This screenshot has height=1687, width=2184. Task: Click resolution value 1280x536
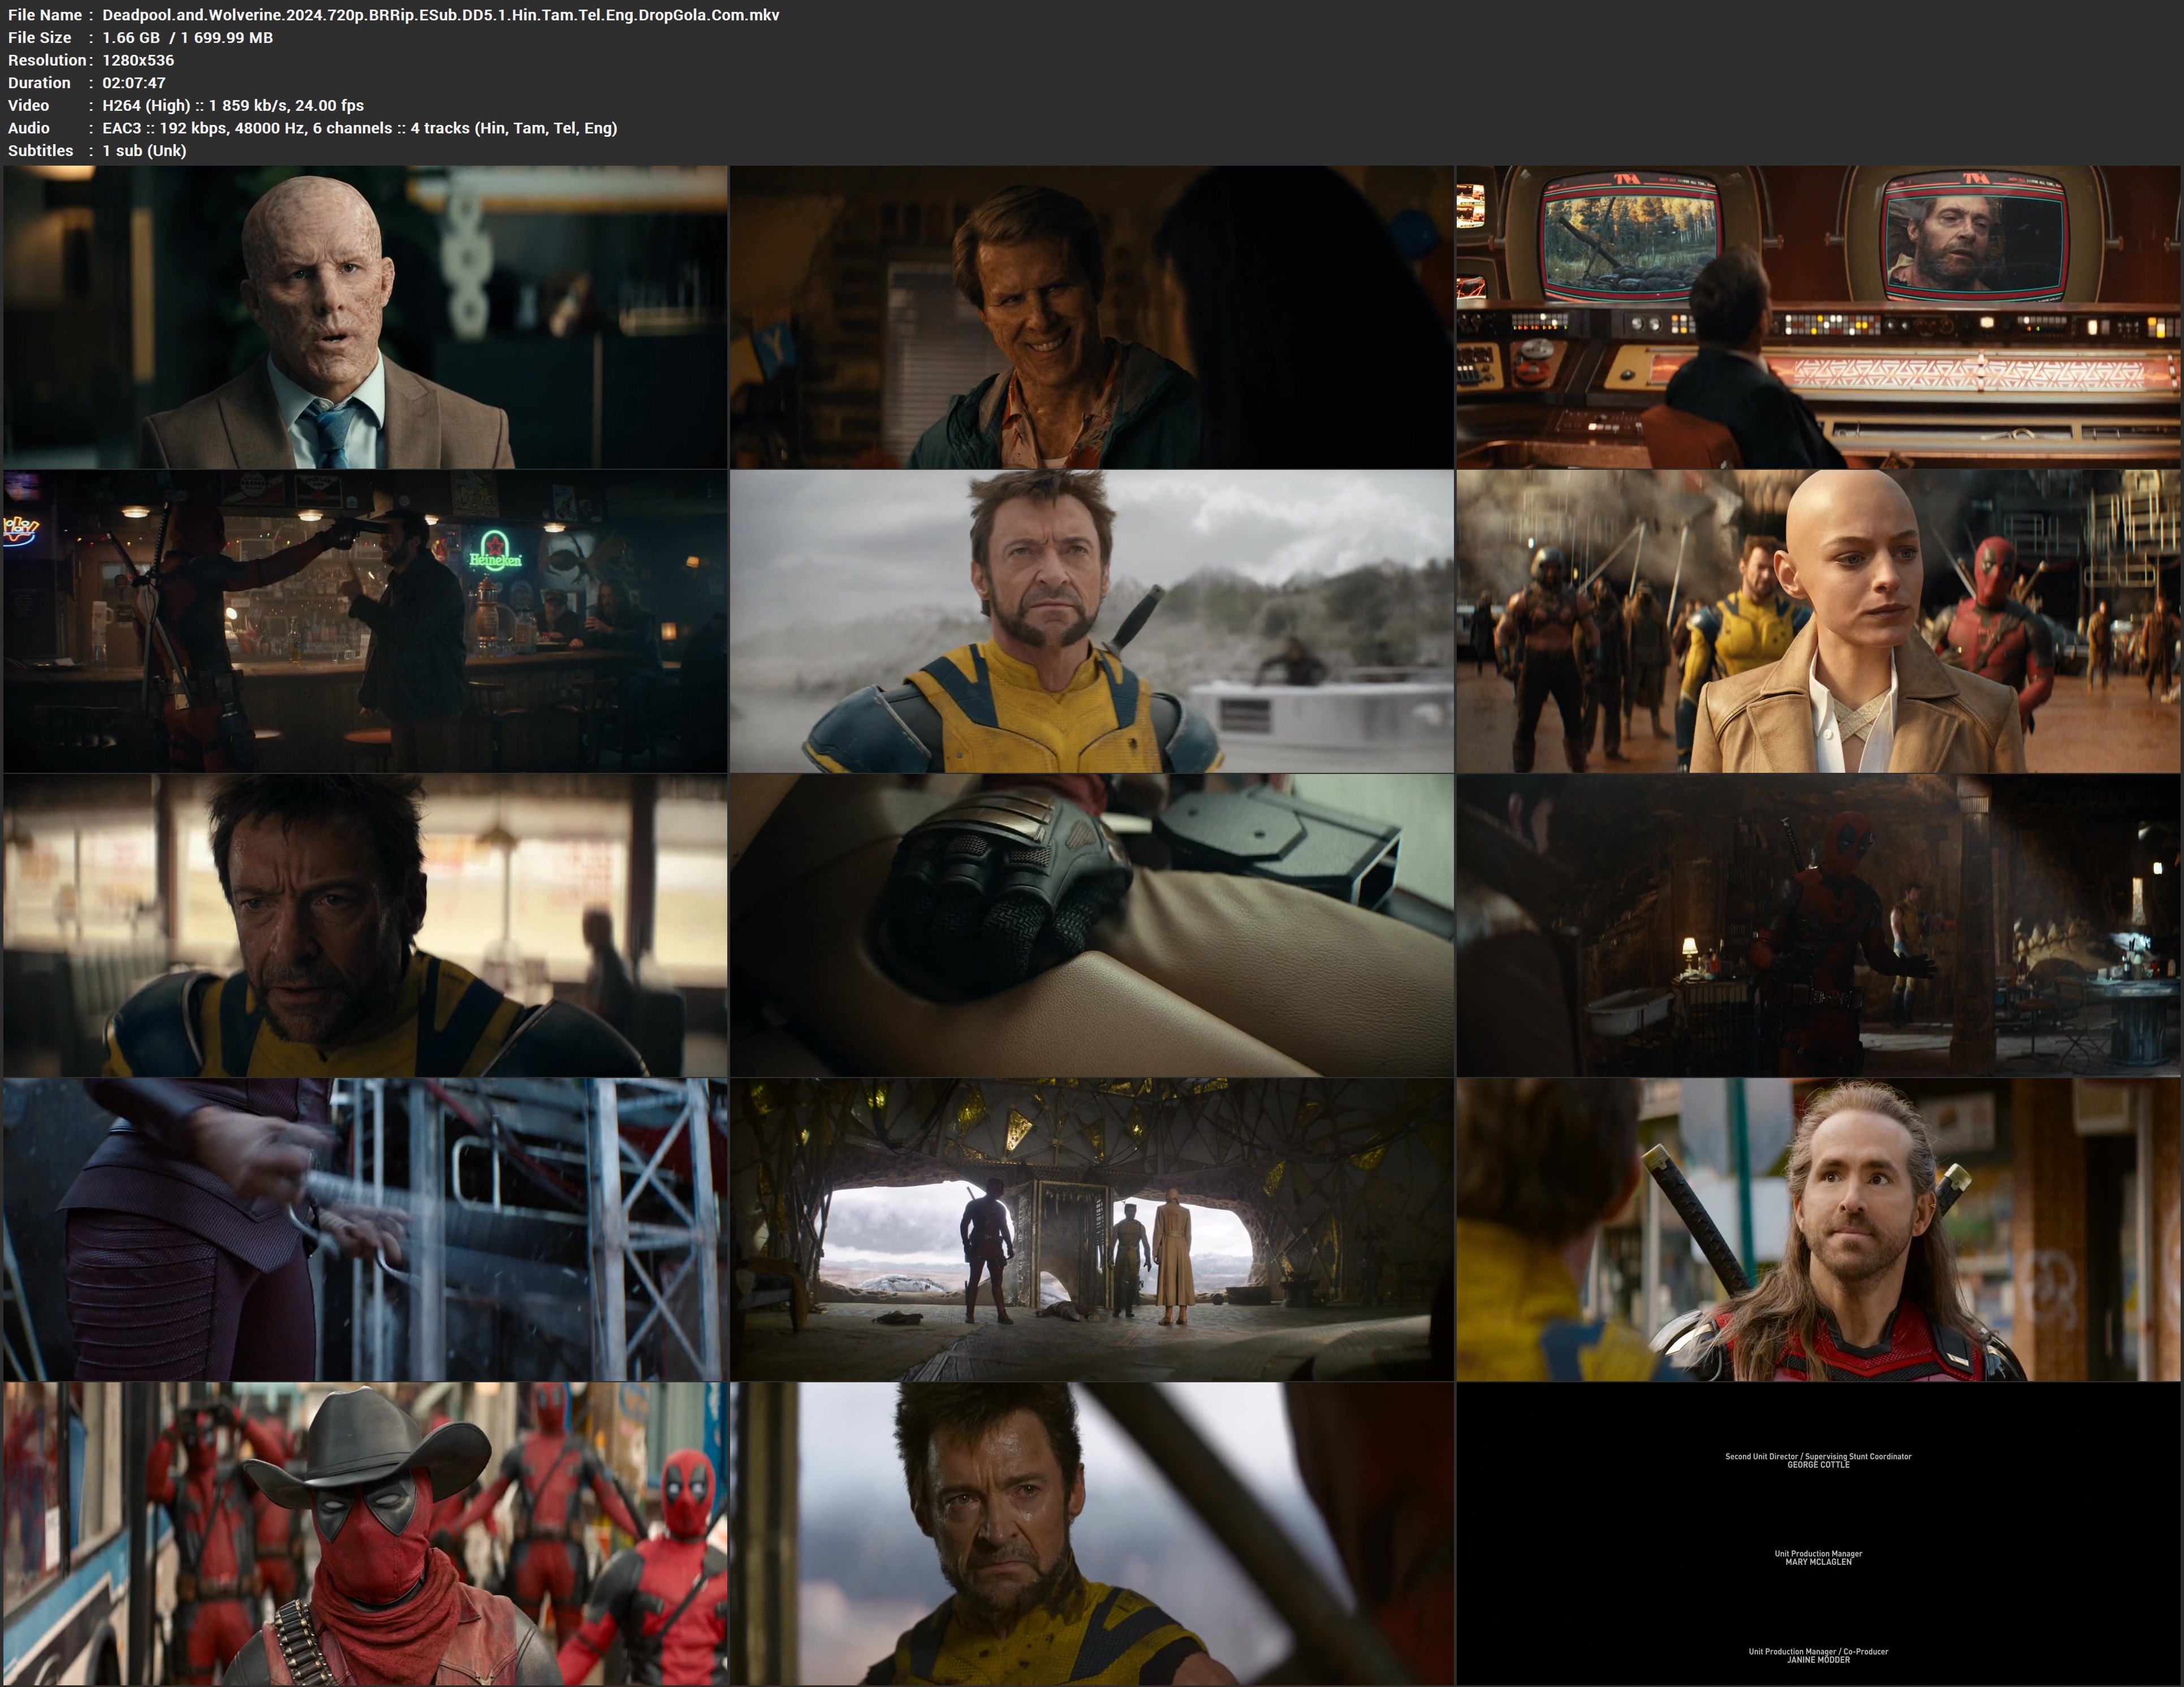click(x=138, y=60)
